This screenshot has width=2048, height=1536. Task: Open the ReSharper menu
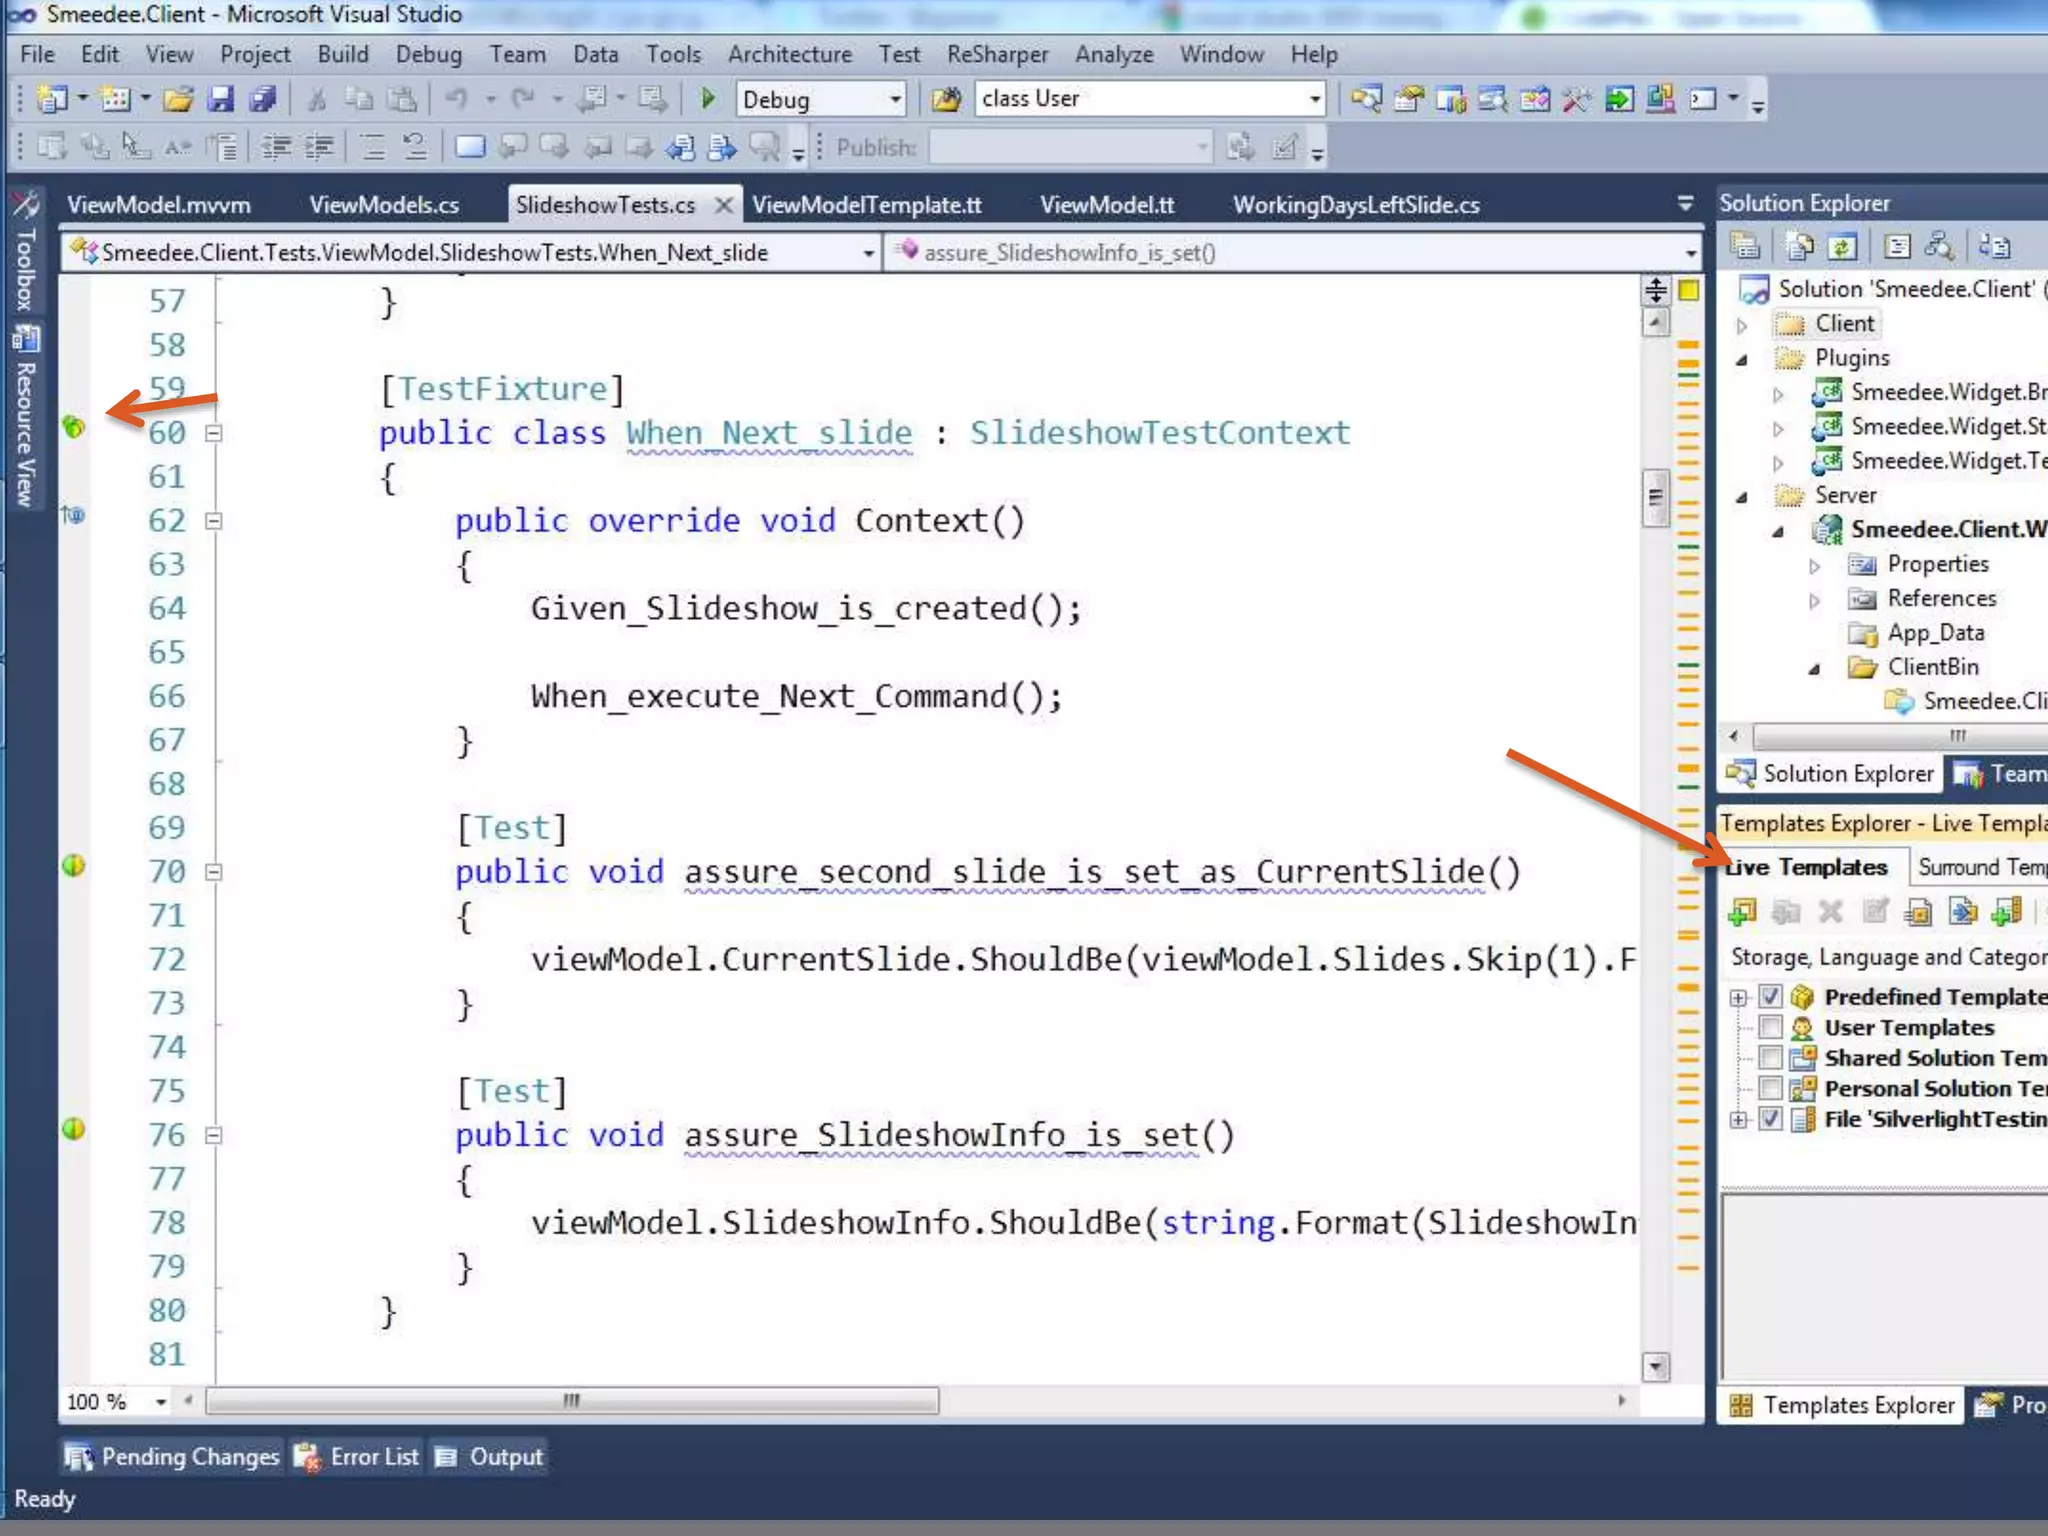(x=997, y=54)
